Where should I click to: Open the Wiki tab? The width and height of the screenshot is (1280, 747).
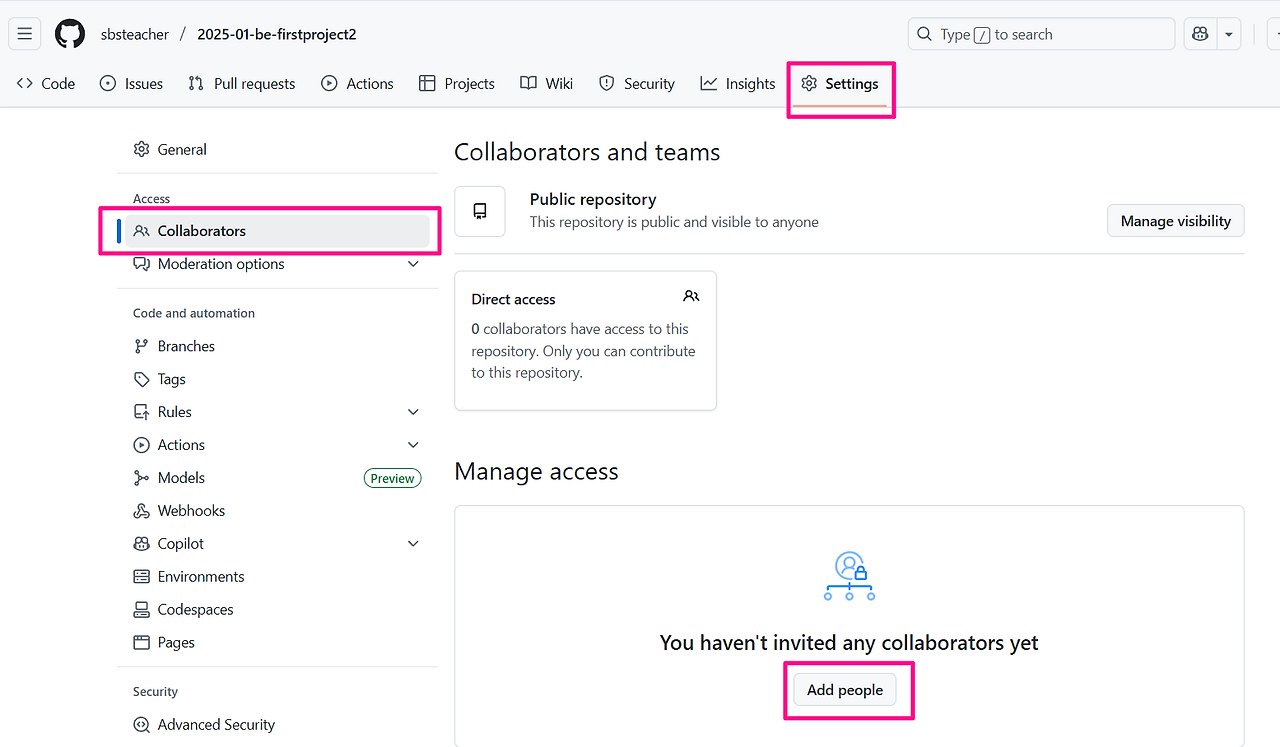(x=547, y=84)
